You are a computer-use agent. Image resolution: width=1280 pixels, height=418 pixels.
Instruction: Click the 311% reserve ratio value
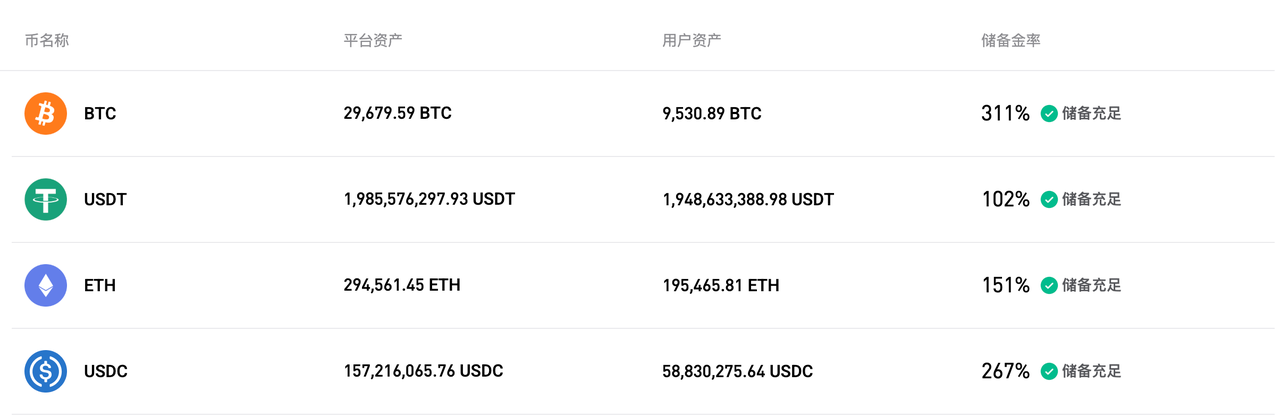(x=1005, y=114)
